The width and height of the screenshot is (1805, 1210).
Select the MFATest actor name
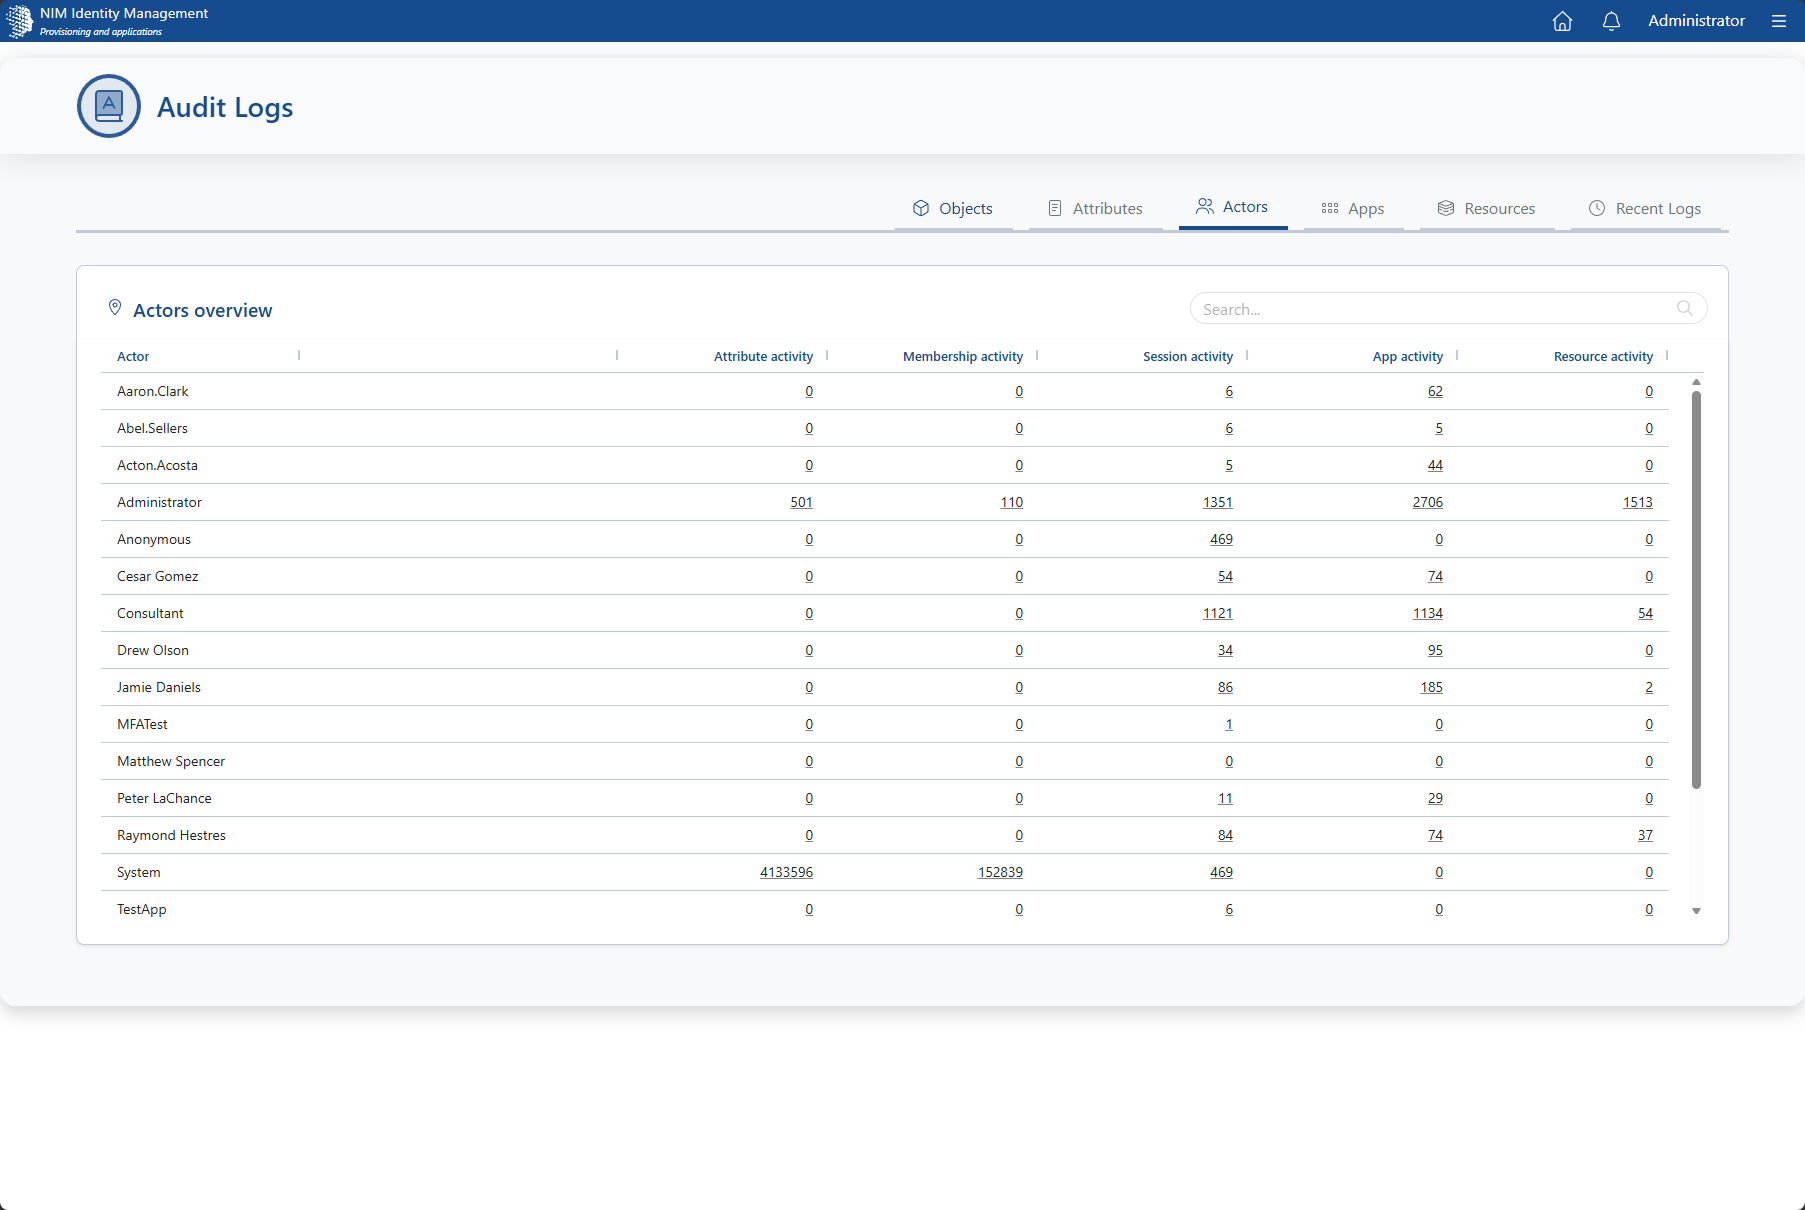pyautogui.click(x=142, y=724)
